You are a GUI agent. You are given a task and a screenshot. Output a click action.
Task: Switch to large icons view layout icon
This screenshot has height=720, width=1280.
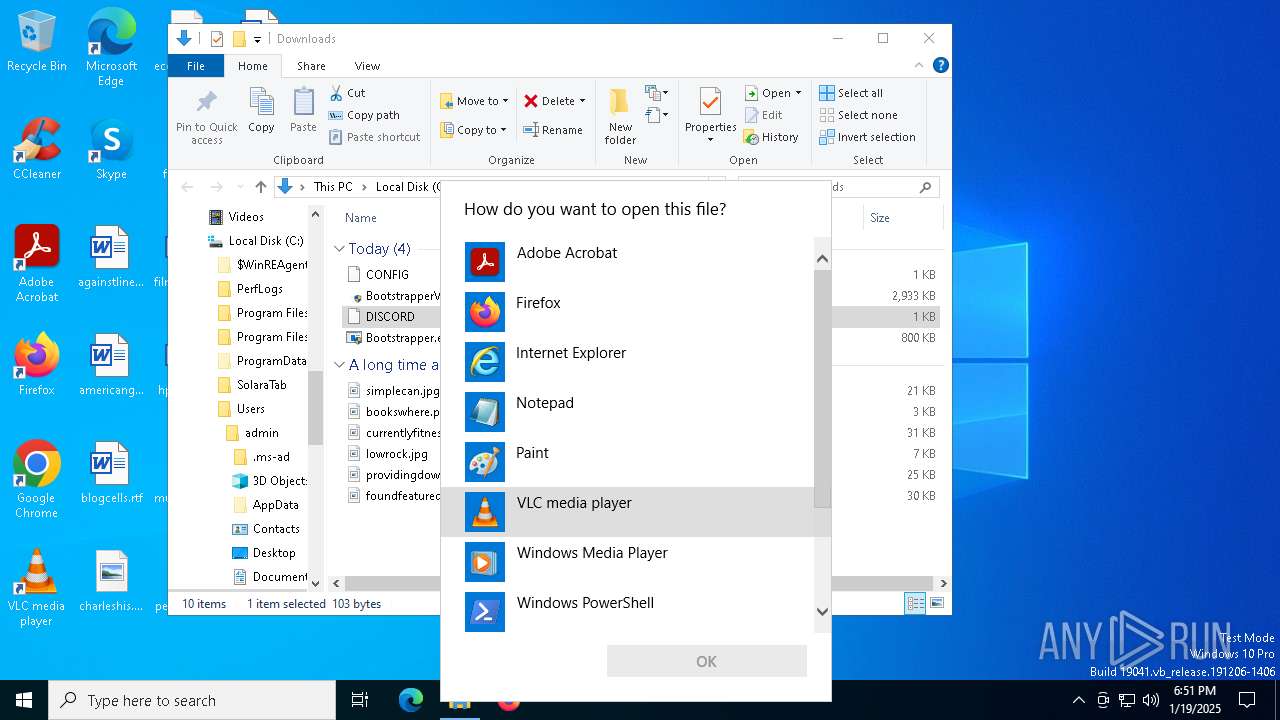937,603
